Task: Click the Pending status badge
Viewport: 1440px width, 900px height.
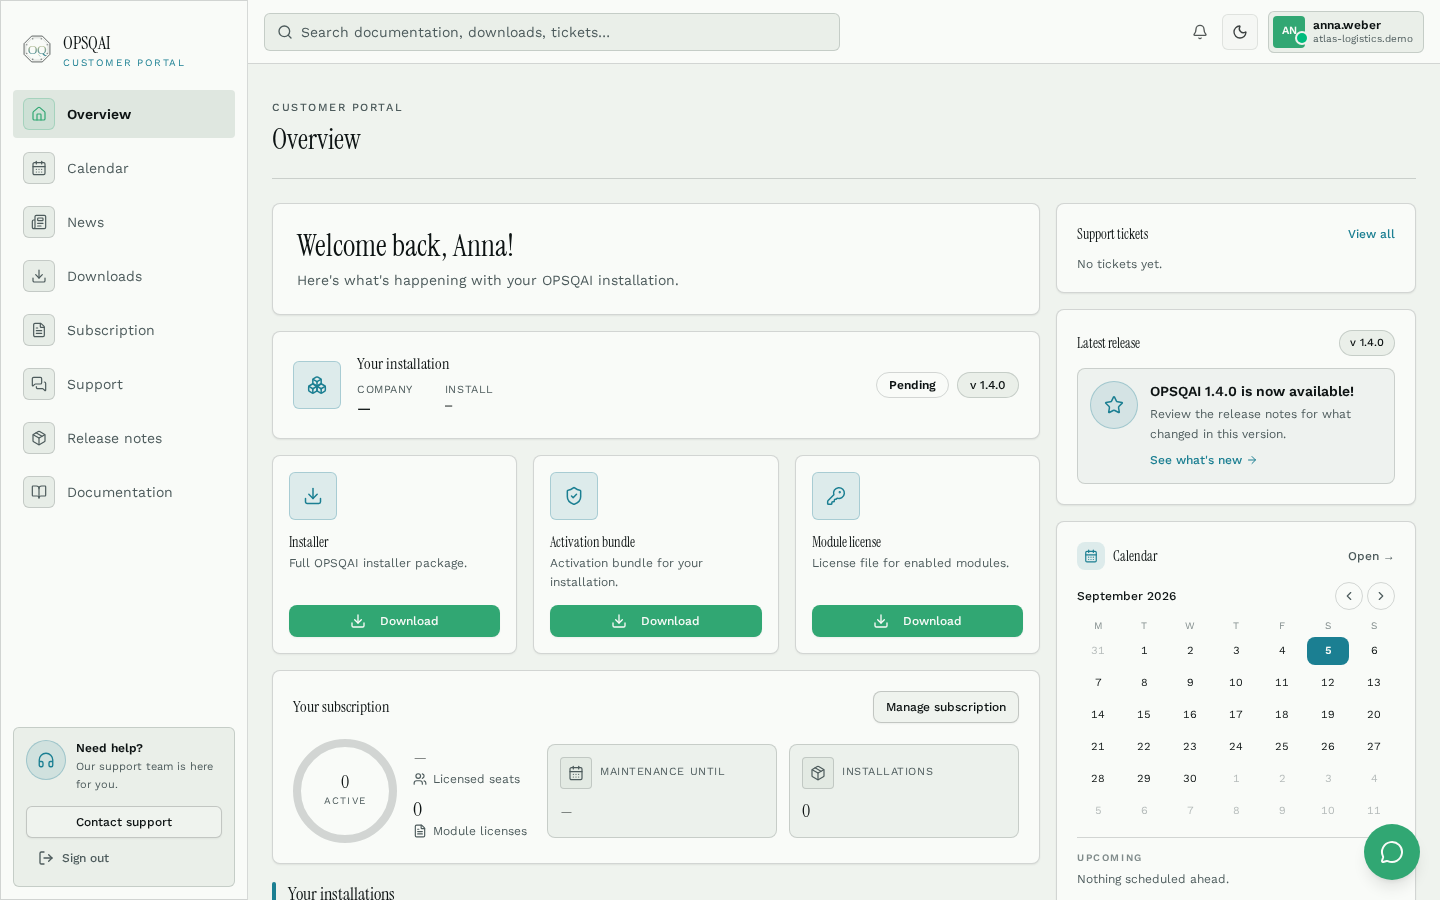Action: tap(912, 385)
